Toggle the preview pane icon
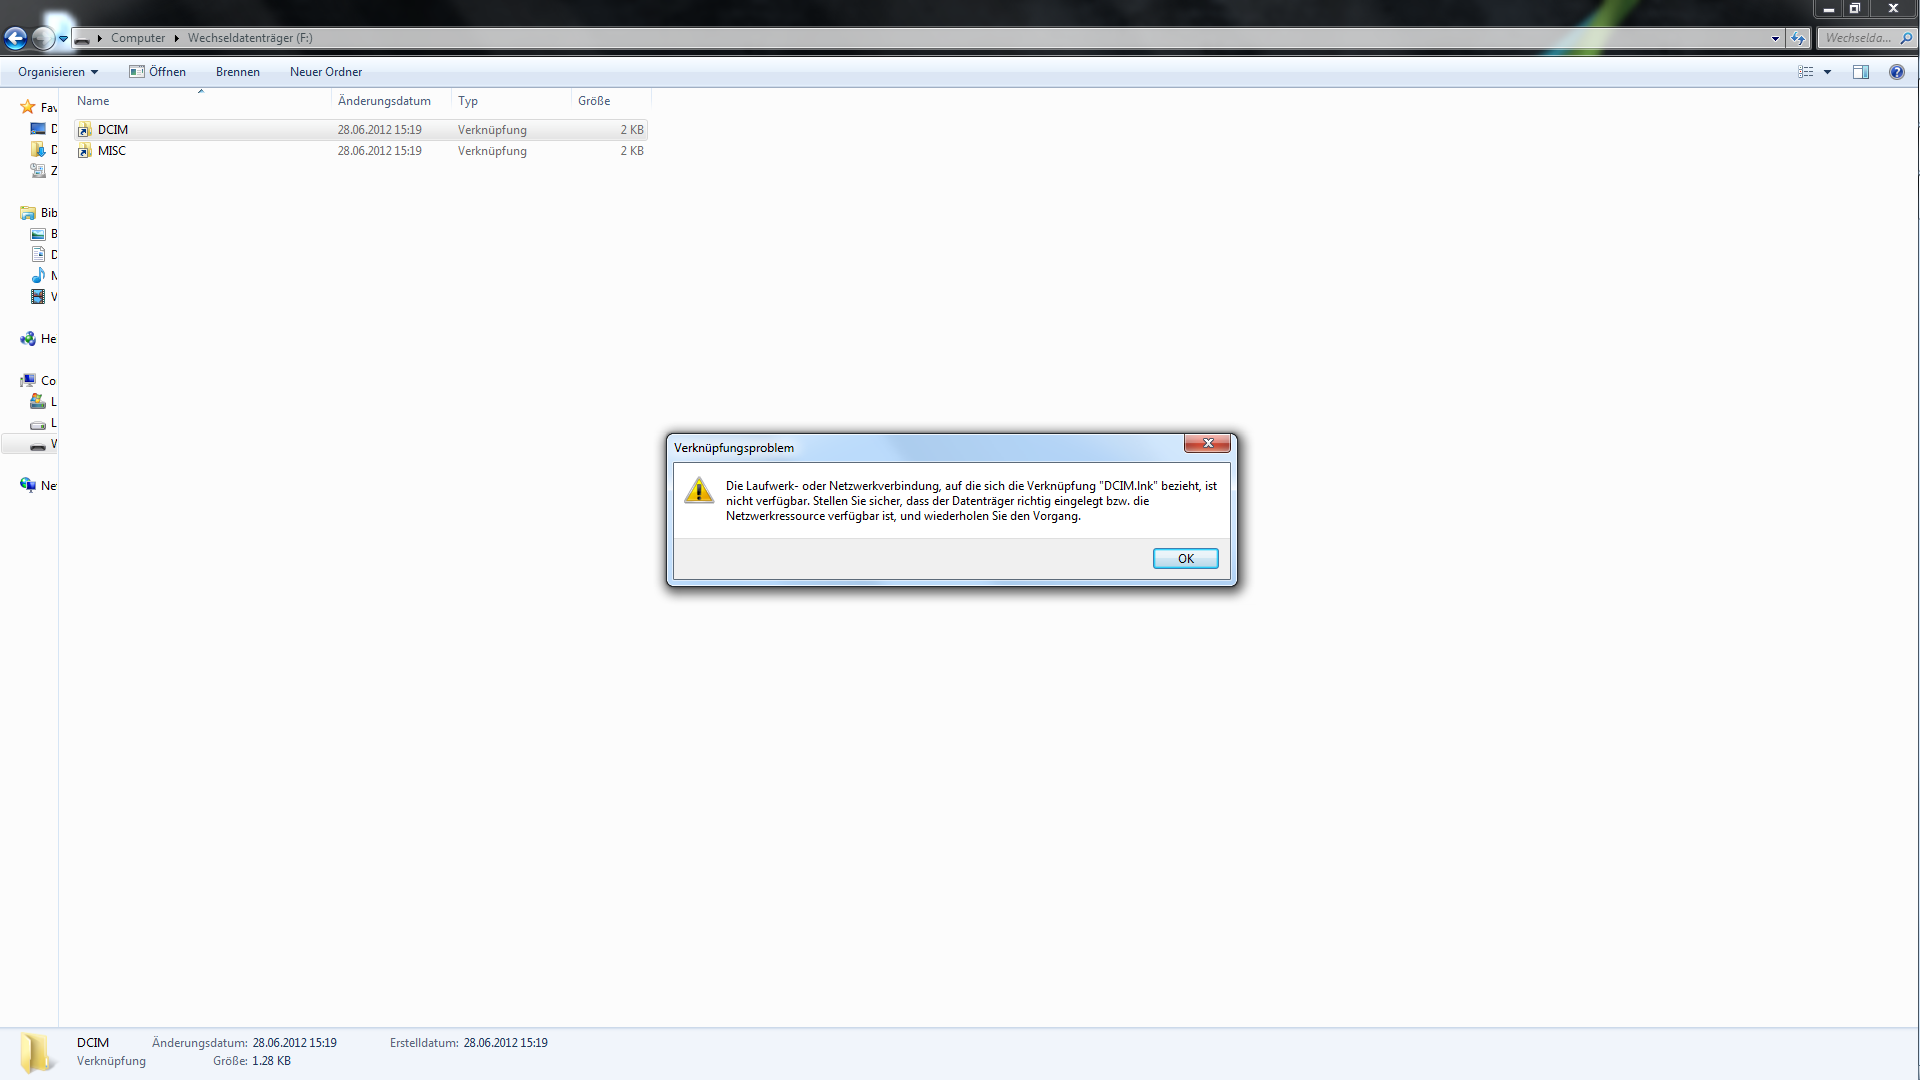The width and height of the screenshot is (1920, 1080). click(1860, 72)
